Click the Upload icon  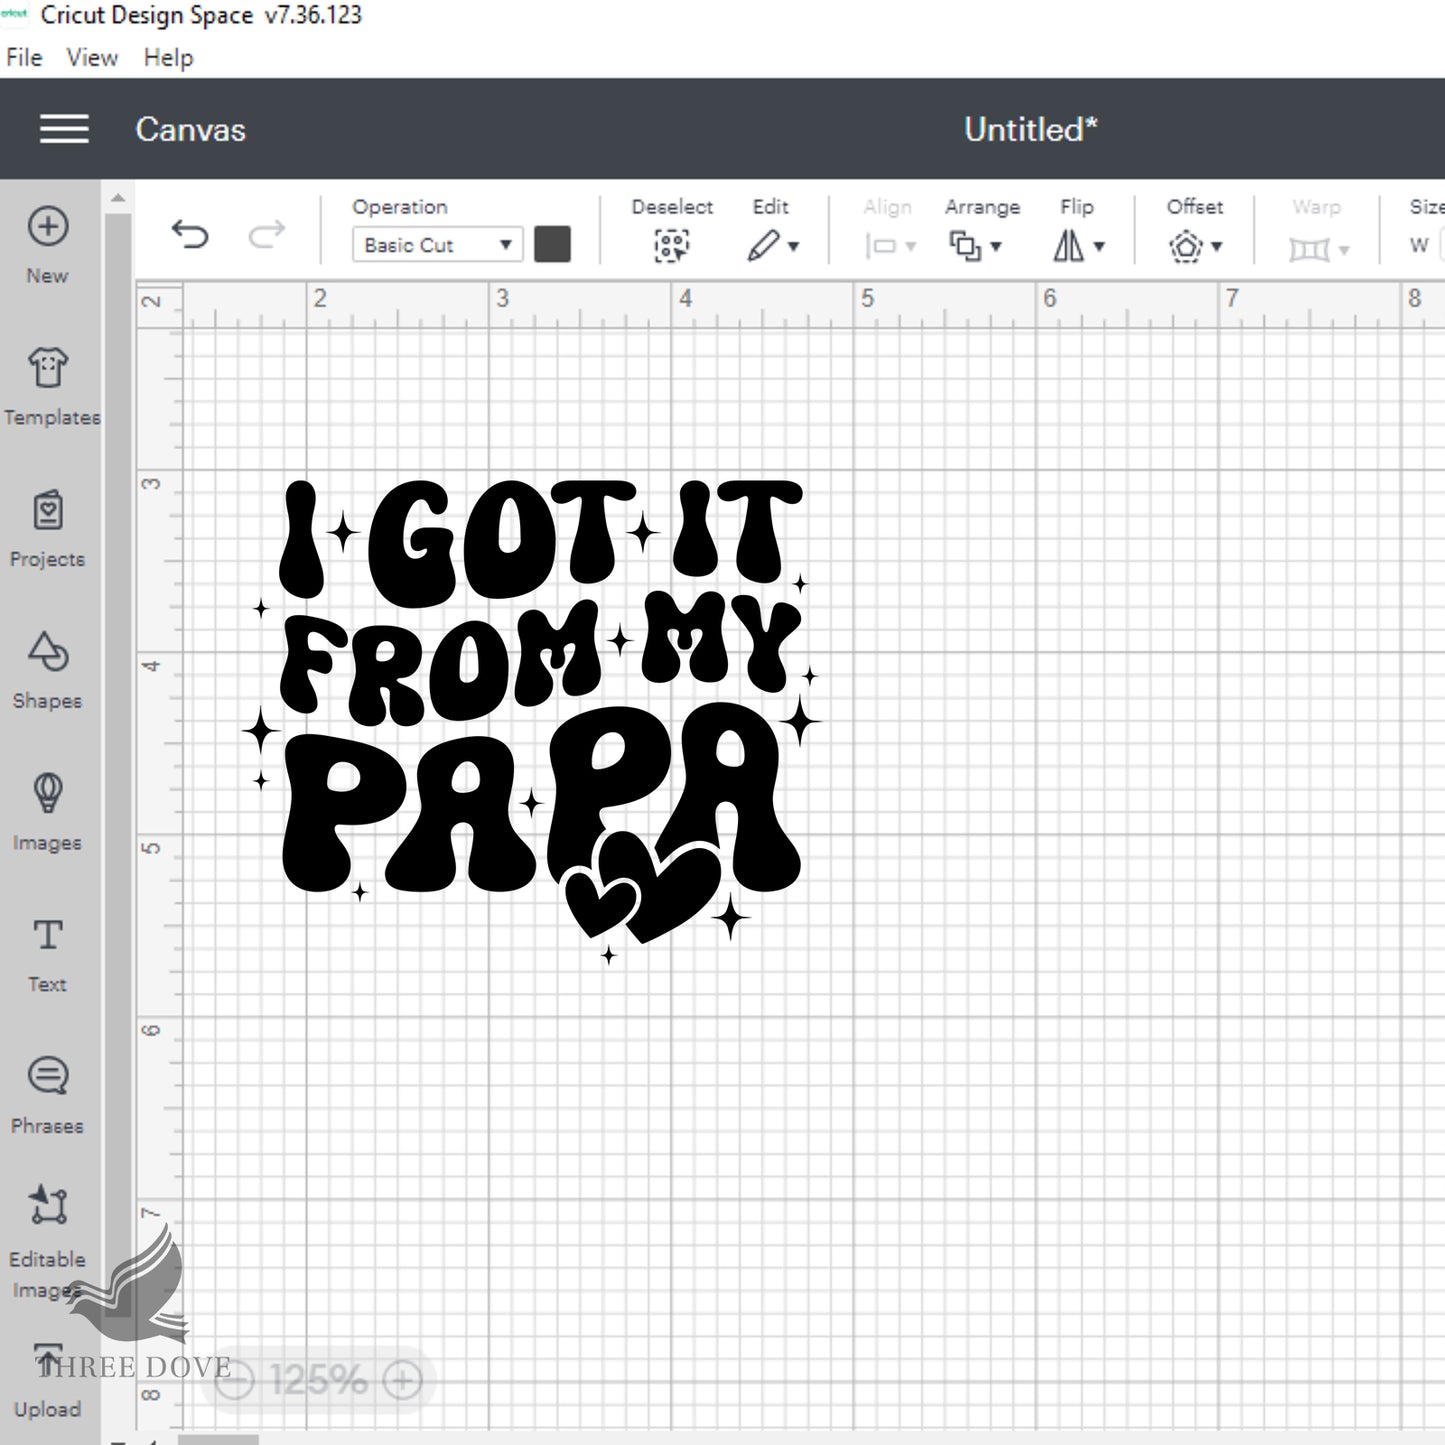[48, 1361]
